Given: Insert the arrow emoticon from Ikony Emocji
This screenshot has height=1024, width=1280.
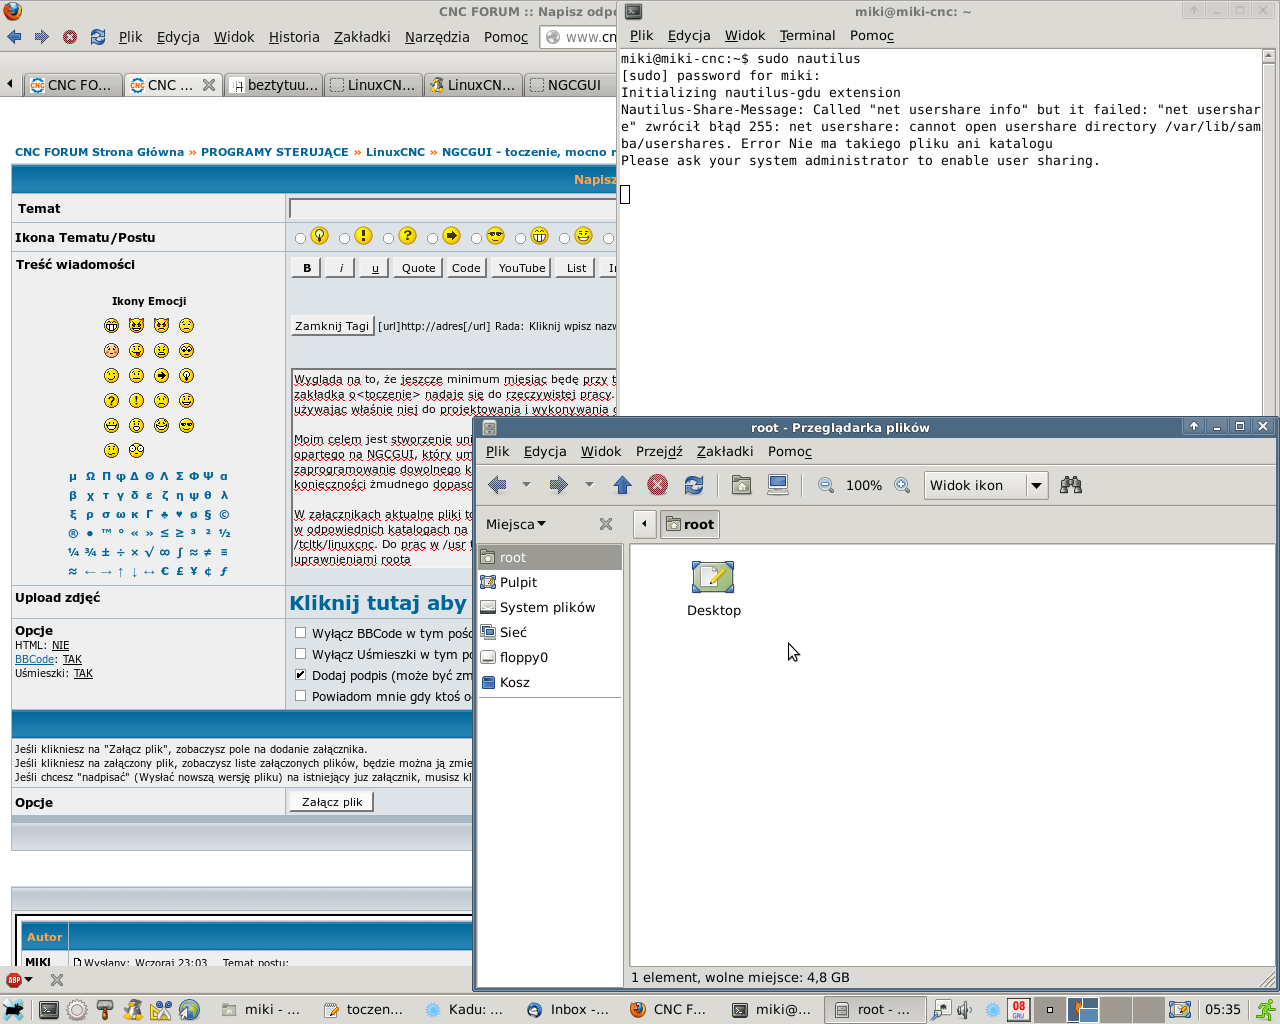Looking at the screenshot, I should point(161,375).
